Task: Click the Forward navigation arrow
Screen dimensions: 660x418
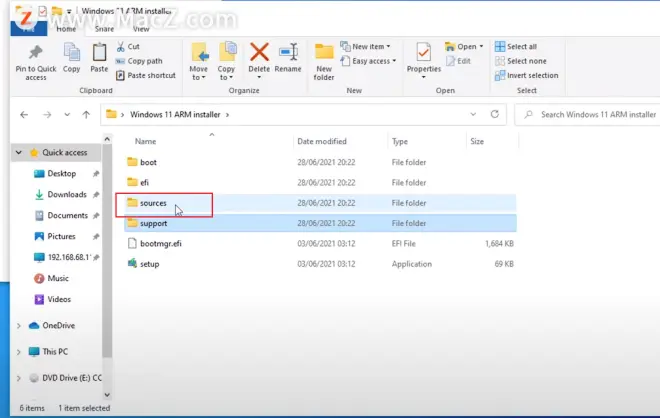Action: [x=47, y=114]
